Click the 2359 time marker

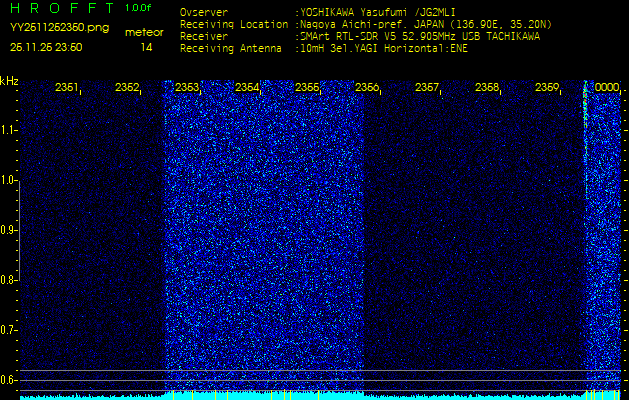(547, 87)
